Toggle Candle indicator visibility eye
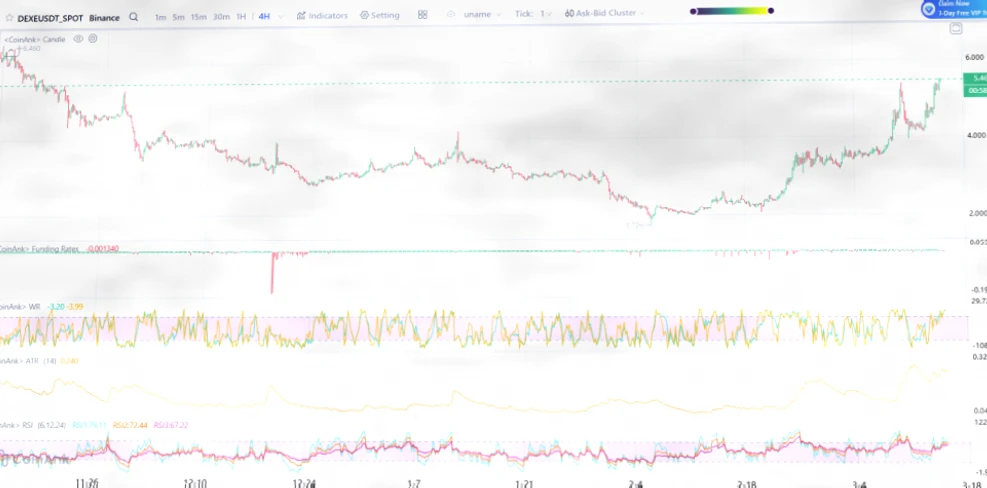 coord(78,39)
